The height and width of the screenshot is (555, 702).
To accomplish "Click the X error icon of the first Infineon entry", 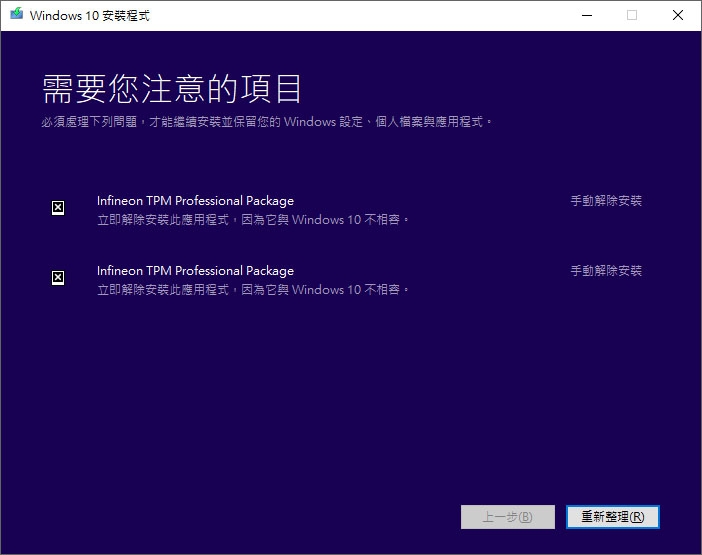I will (58, 208).
